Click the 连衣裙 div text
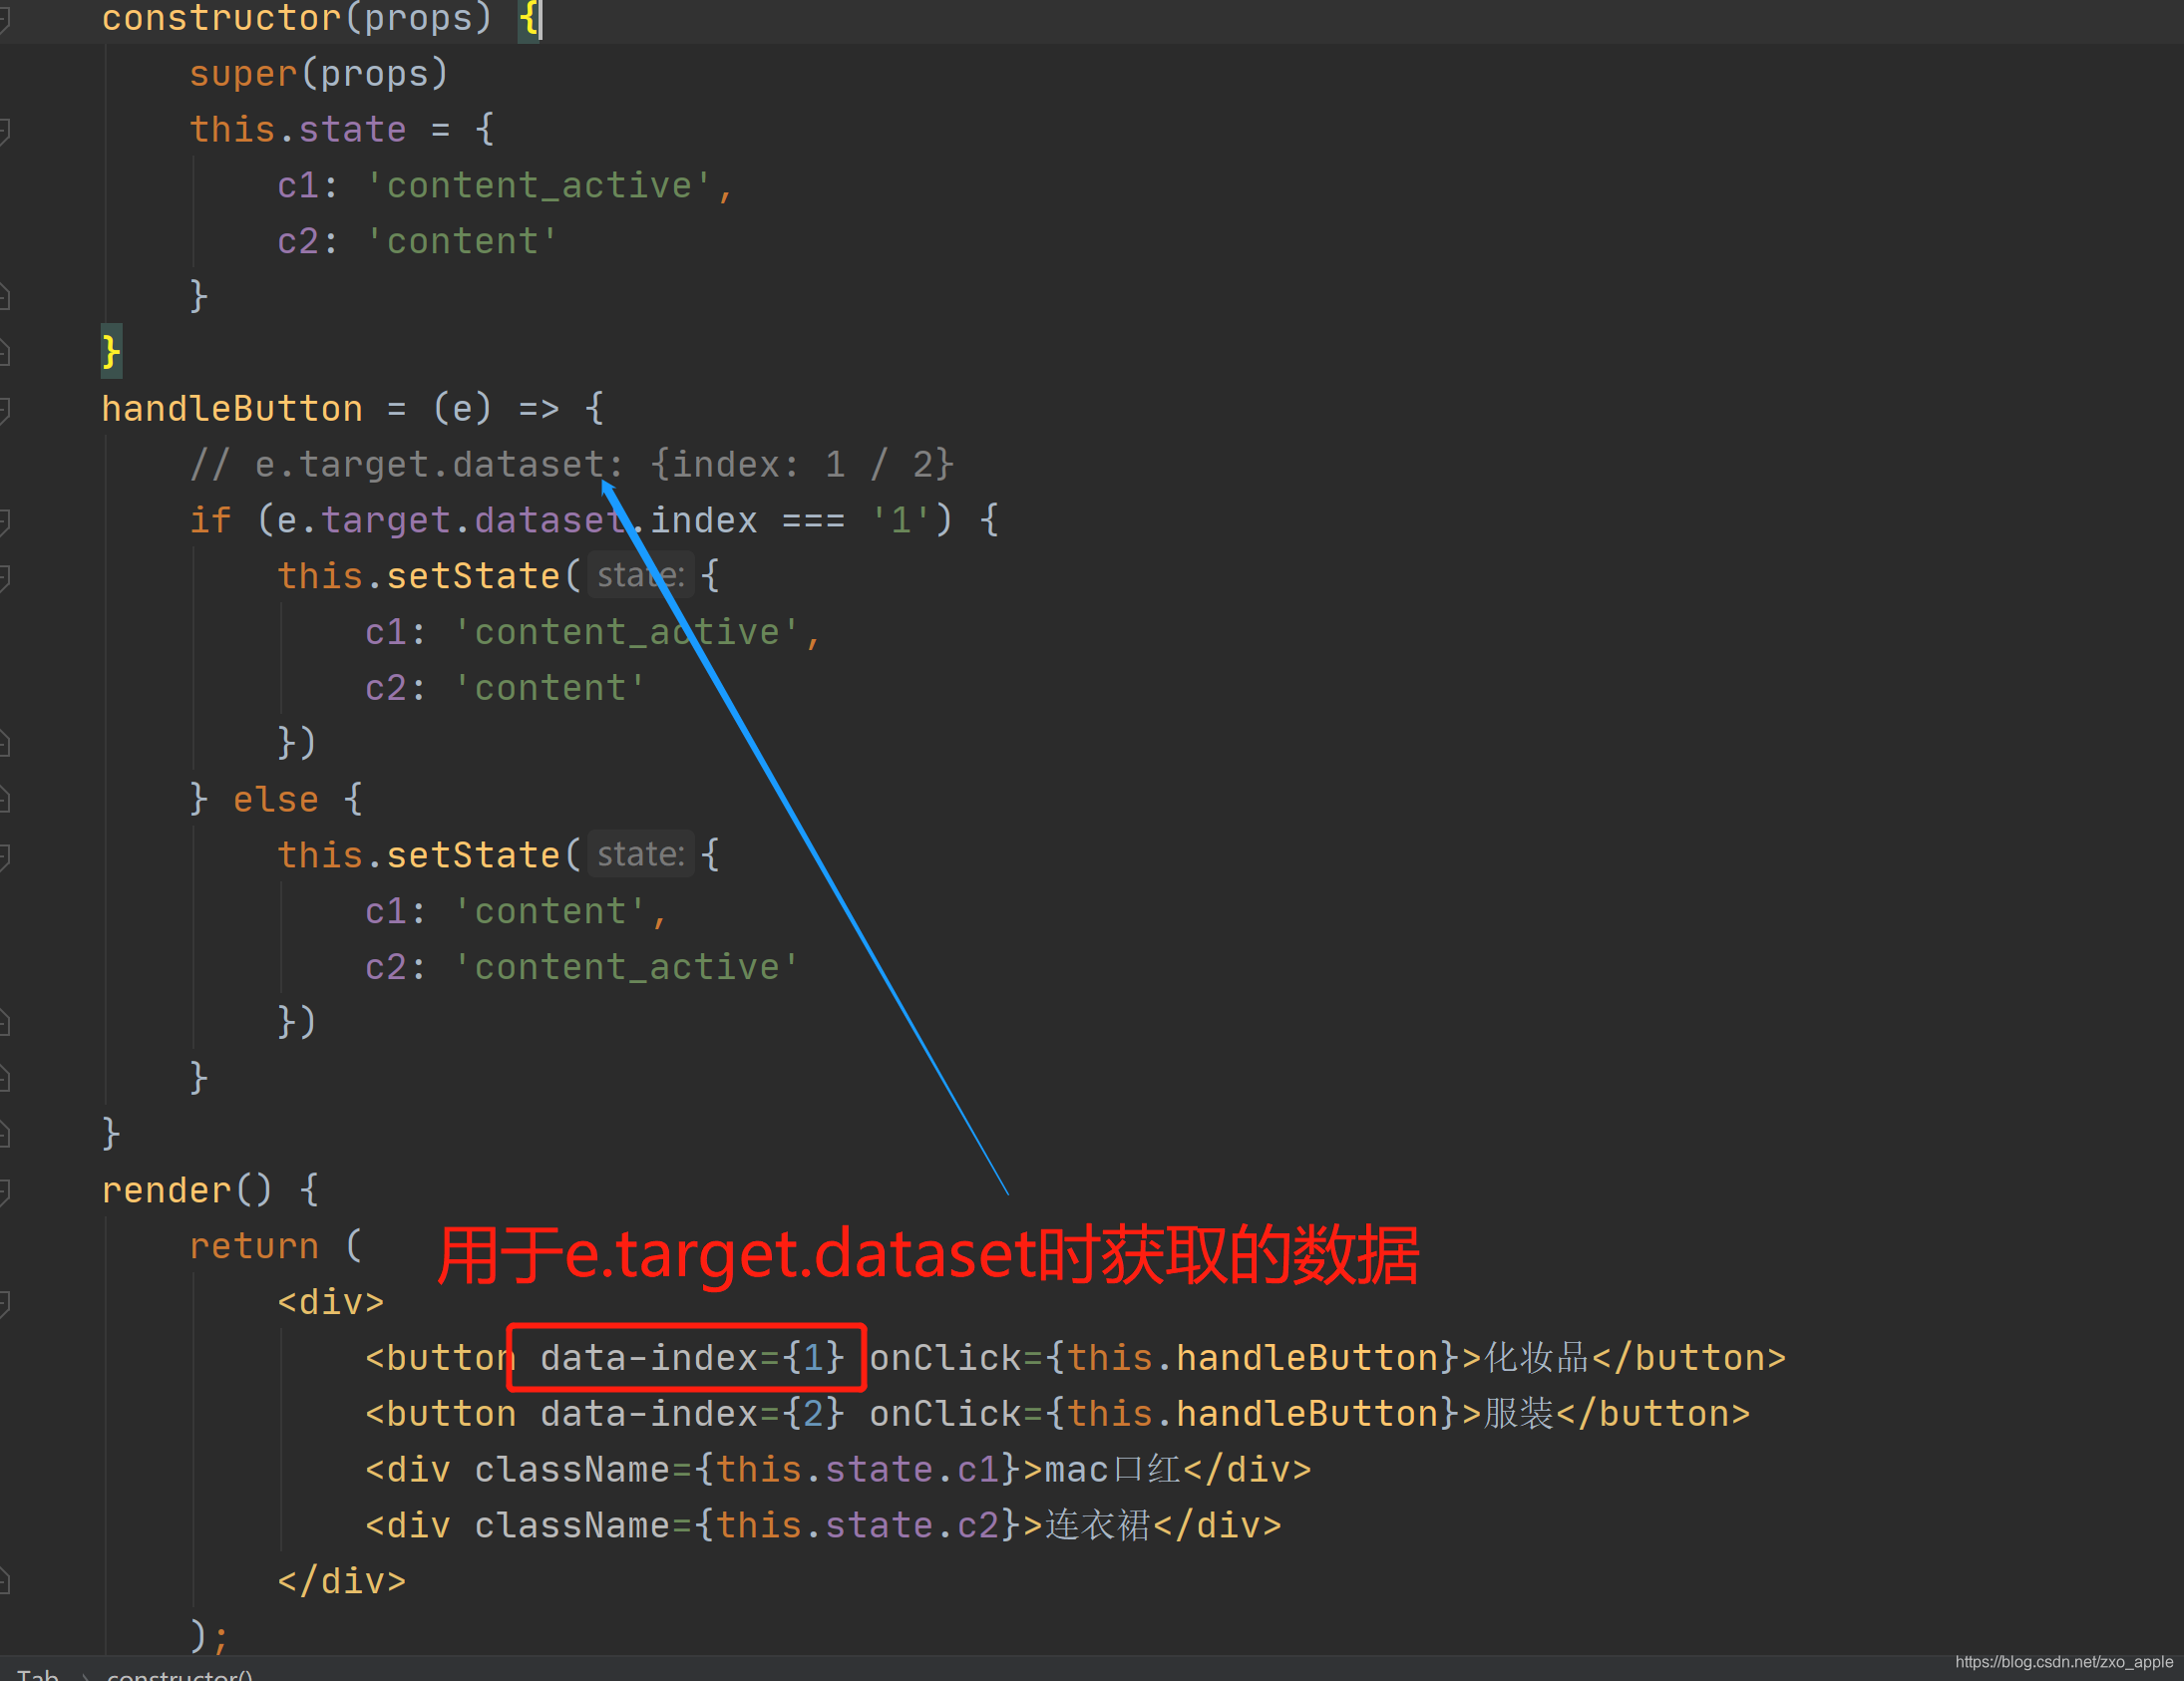The width and height of the screenshot is (2184, 1681). (1098, 1526)
